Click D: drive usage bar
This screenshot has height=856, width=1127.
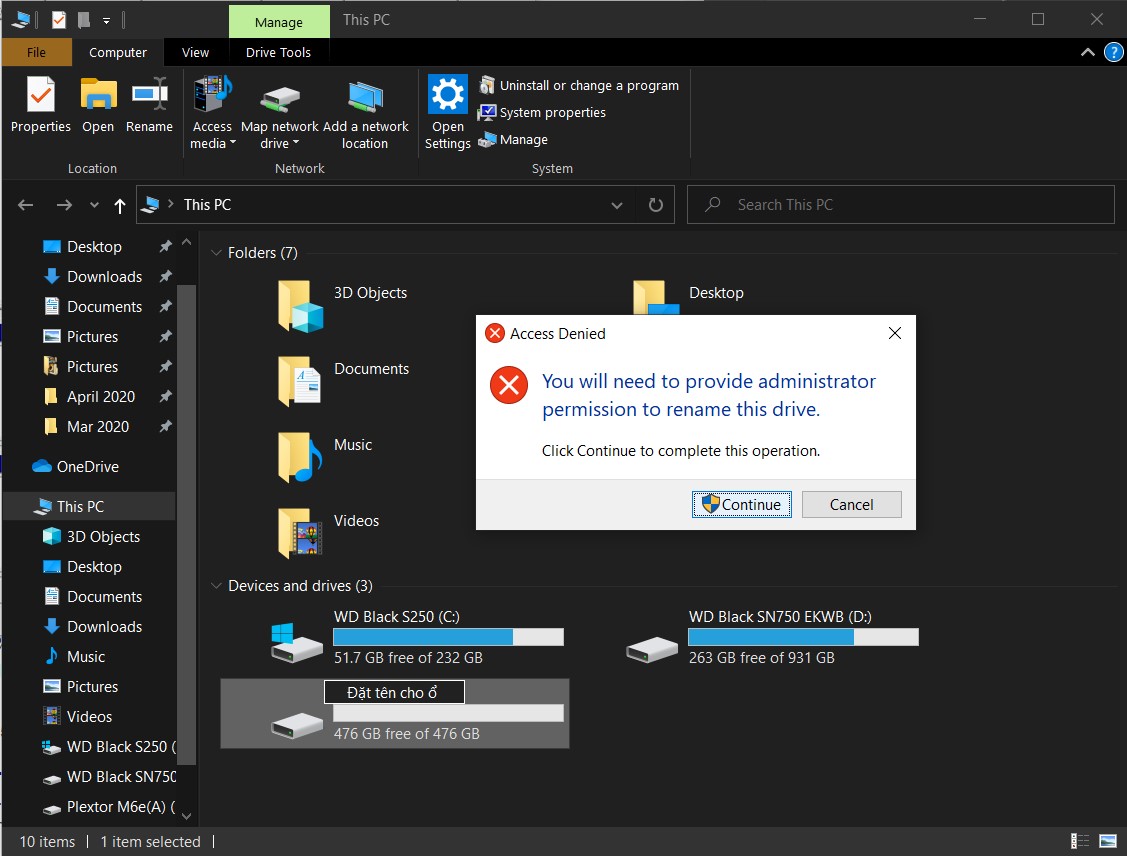tap(803, 637)
